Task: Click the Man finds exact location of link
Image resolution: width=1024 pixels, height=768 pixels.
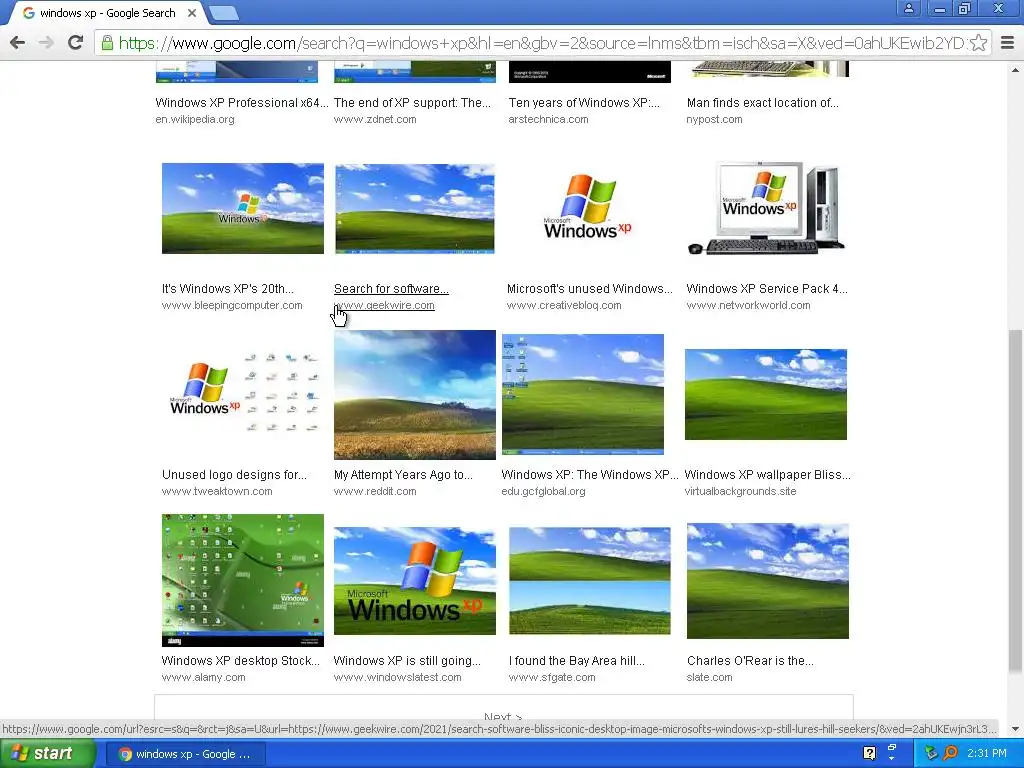Action: point(763,103)
